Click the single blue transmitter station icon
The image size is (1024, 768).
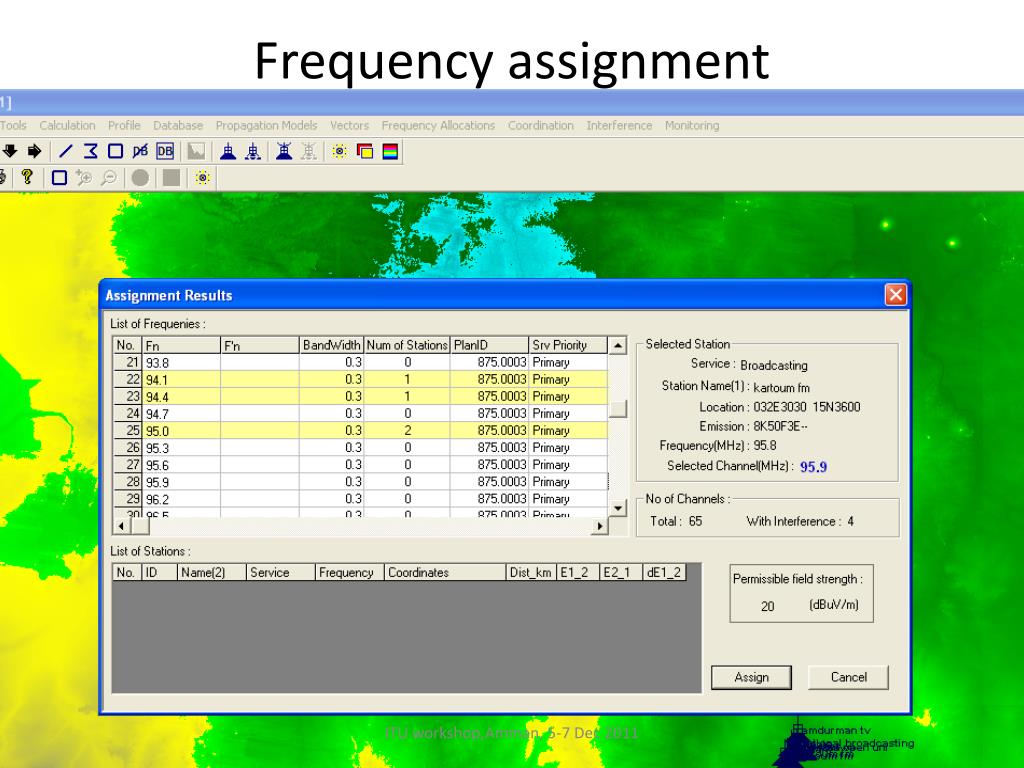pyautogui.click(x=227, y=152)
